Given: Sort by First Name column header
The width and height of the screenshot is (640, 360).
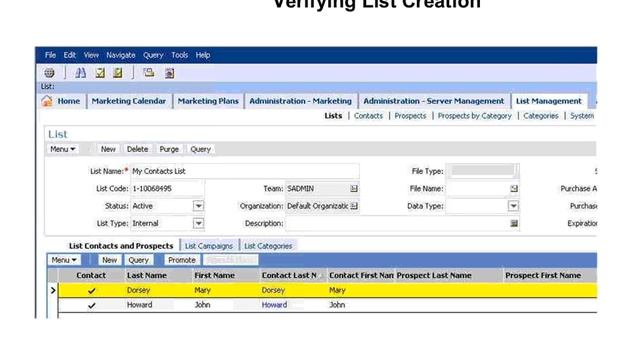Looking at the screenshot, I should (x=226, y=276).
